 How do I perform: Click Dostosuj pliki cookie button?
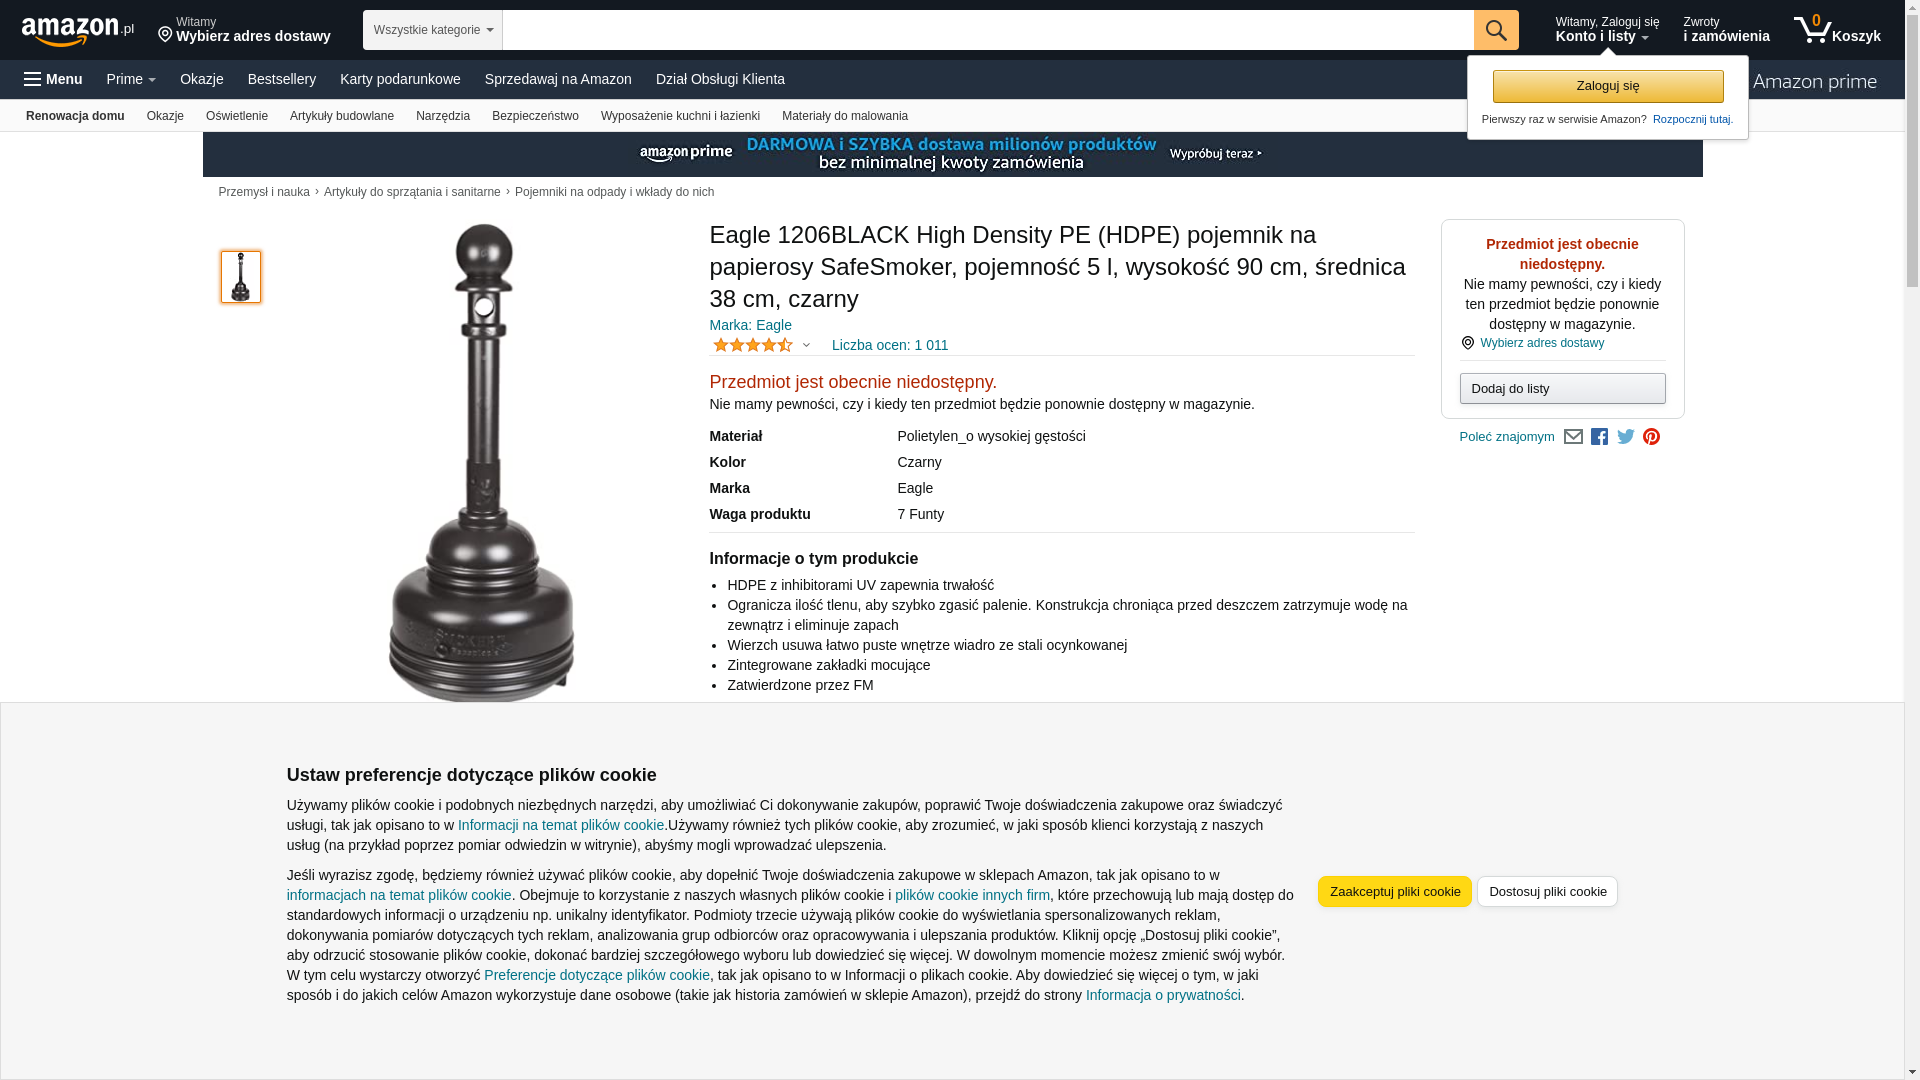pyautogui.click(x=1548, y=892)
